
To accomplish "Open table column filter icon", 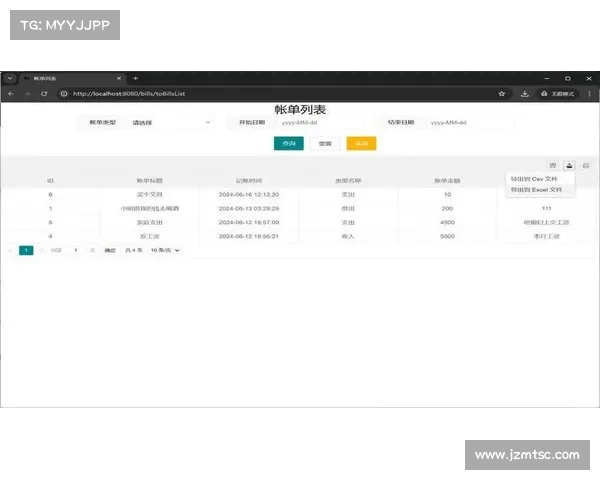I will tap(553, 165).
